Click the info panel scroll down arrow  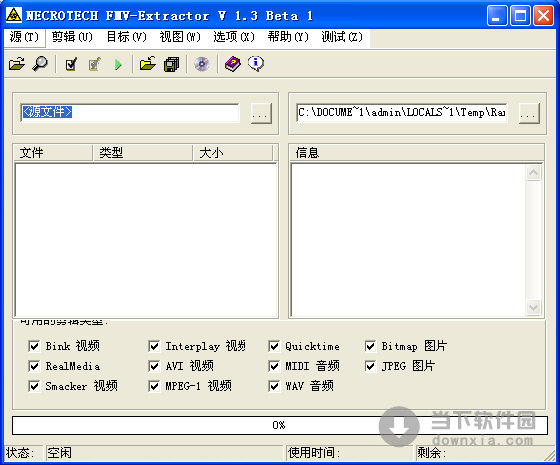click(534, 308)
